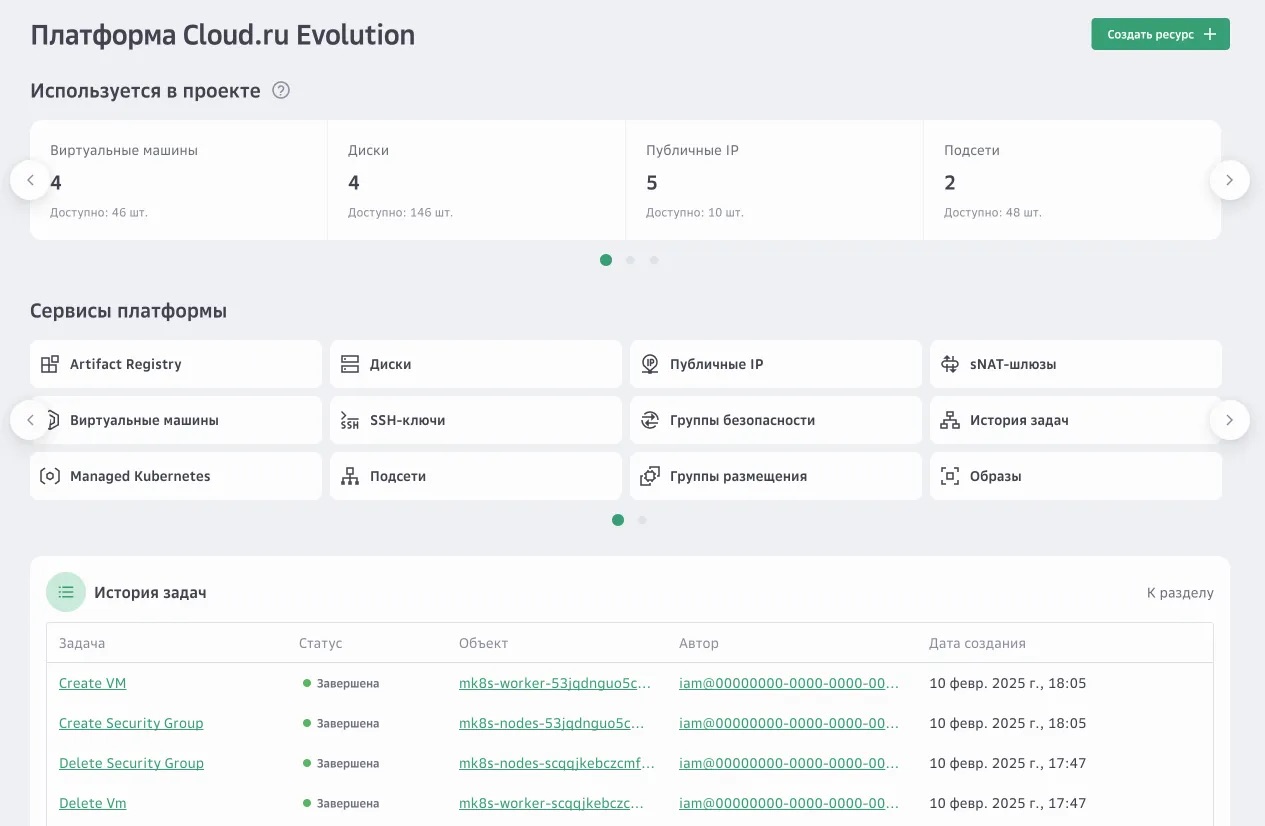Open the Create VM task link
The image size is (1265, 826).
coord(92,683)
